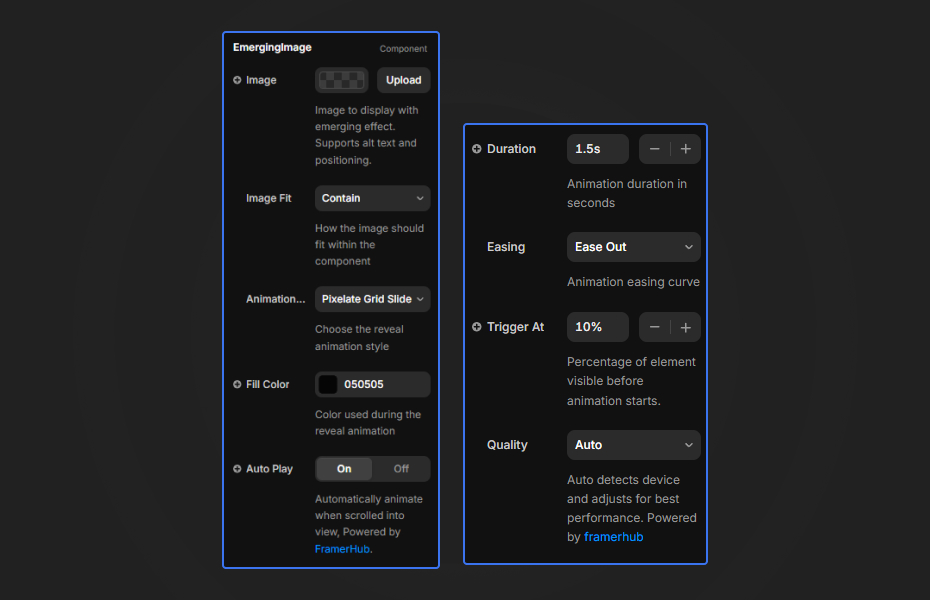The width and height of the screenshot is (930, 600).
Task: Increase Trigger At using the plus stepper
Action: coord(685,327)
